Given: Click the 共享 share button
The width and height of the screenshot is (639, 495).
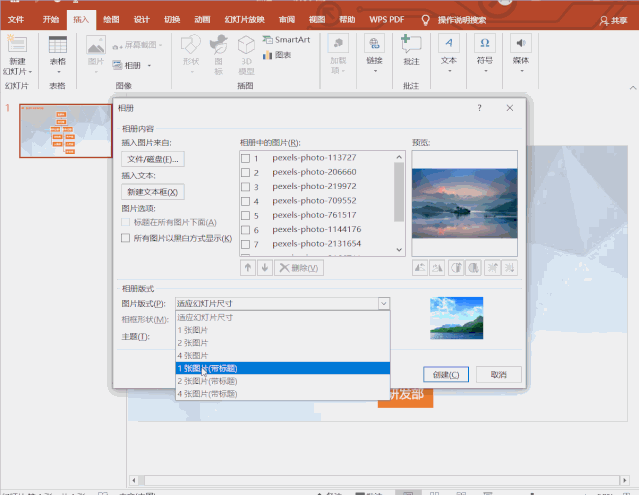Looking at the screenshot, I should pyautogui.click(x=613, y=20).
